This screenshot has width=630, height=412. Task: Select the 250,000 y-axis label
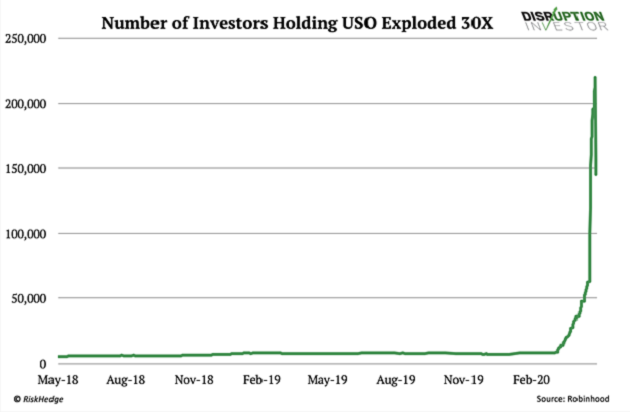coord(29,39)
